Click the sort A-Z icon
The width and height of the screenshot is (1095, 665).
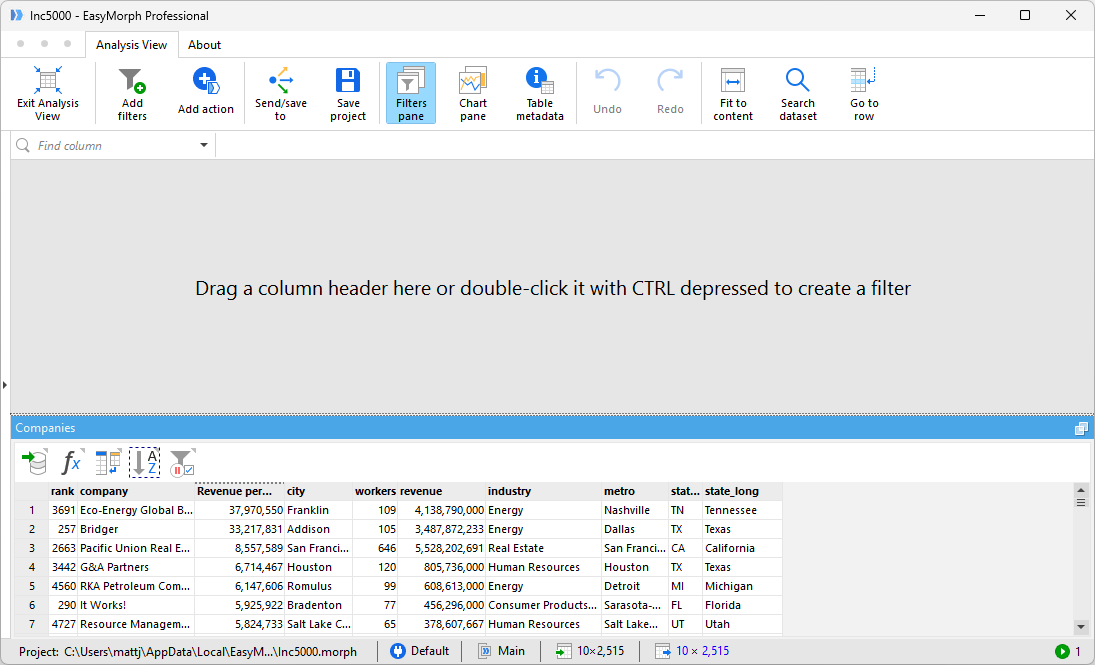pos(145,462)
